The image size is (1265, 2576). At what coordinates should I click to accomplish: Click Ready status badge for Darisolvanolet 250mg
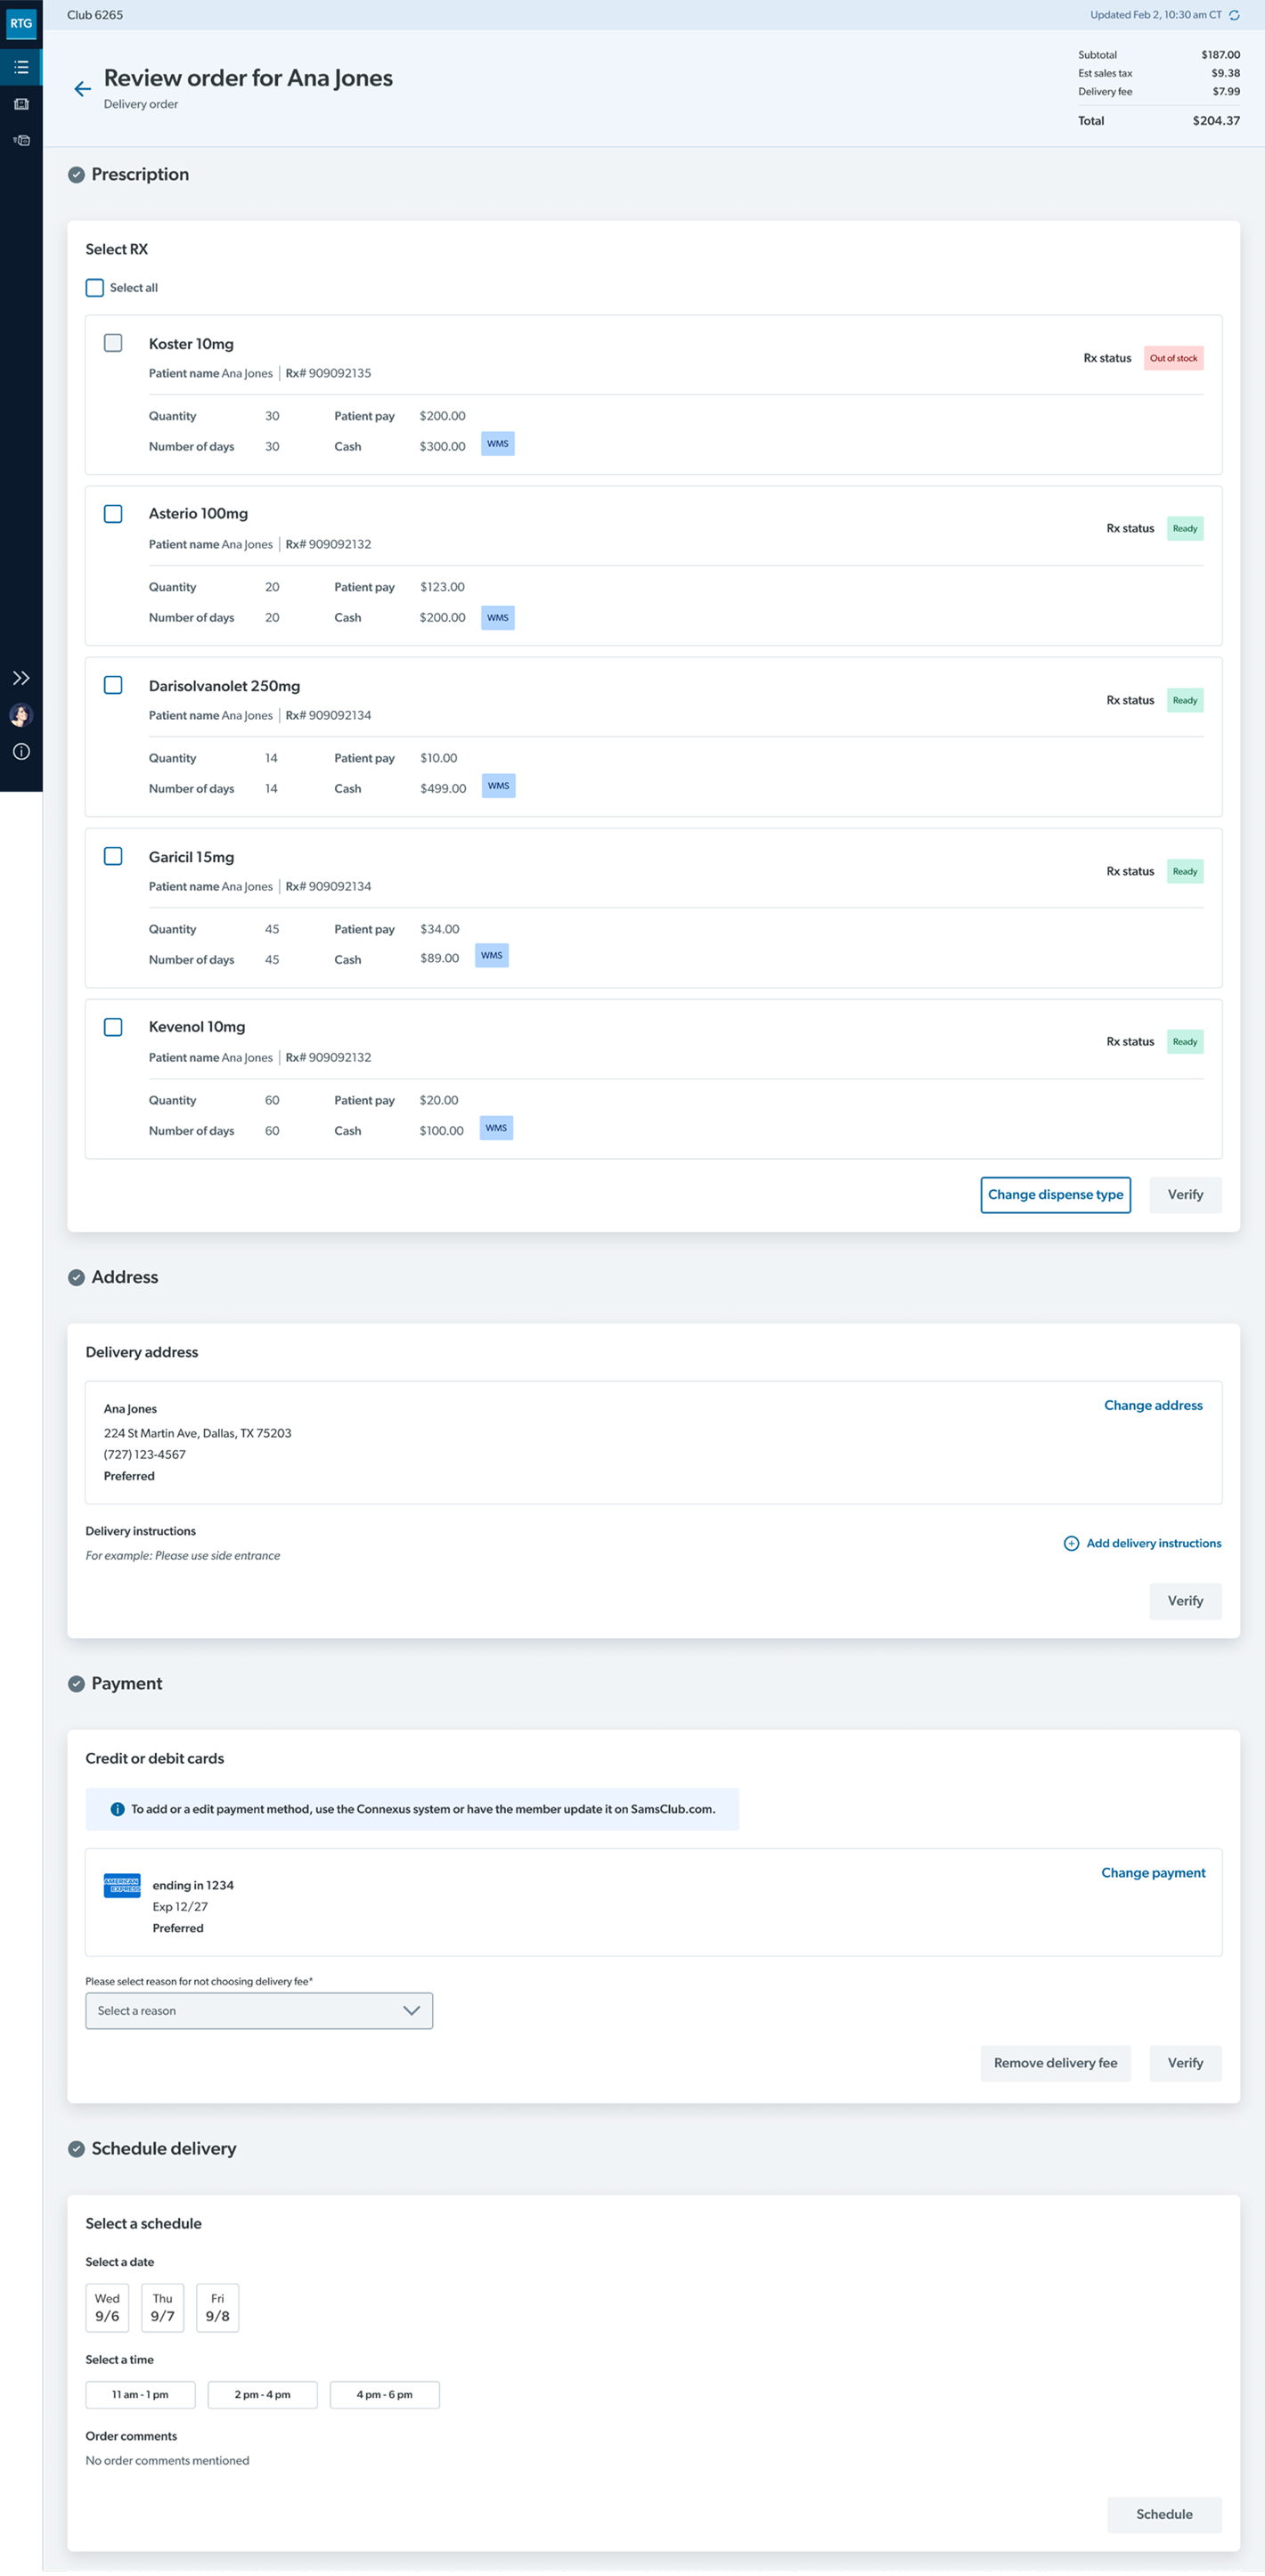(1186, 700)
